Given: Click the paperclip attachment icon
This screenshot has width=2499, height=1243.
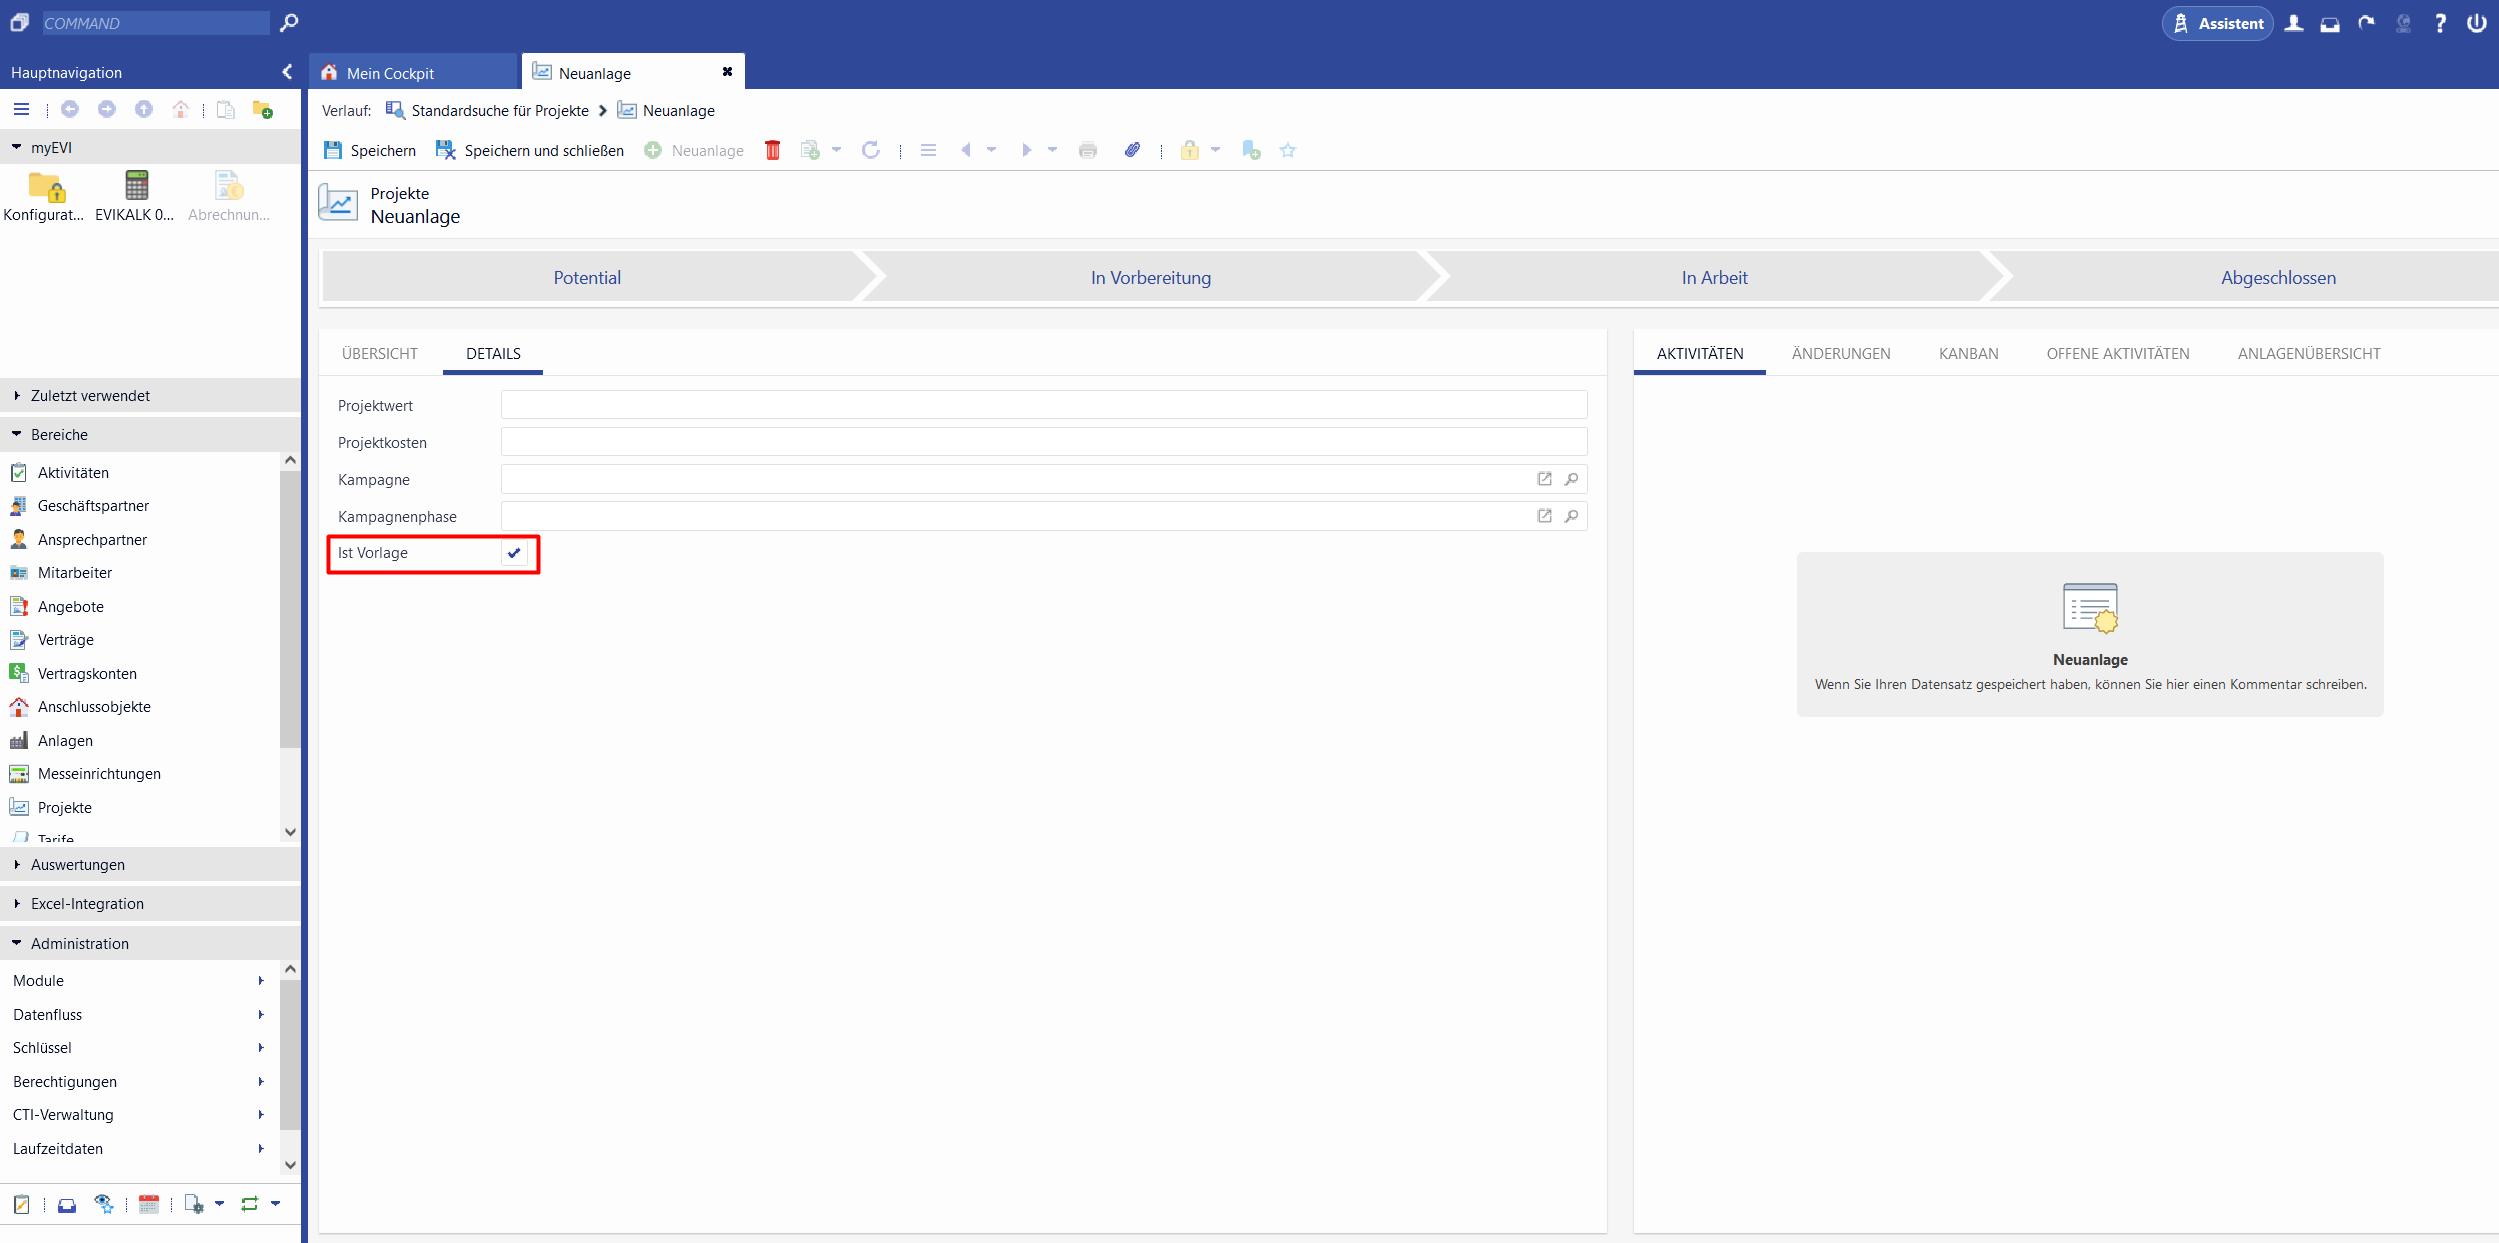Looking at the screenshot, I should pos(1131,150).
